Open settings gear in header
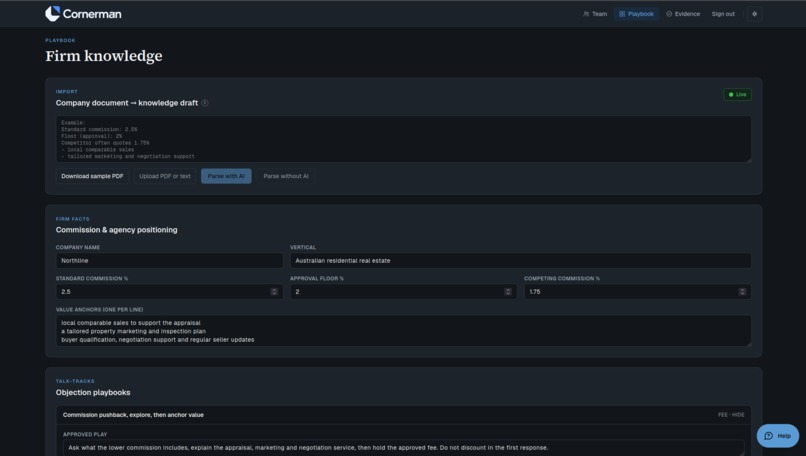The height and width of the screenshot is (456, 806). click(x=755, y=14)
